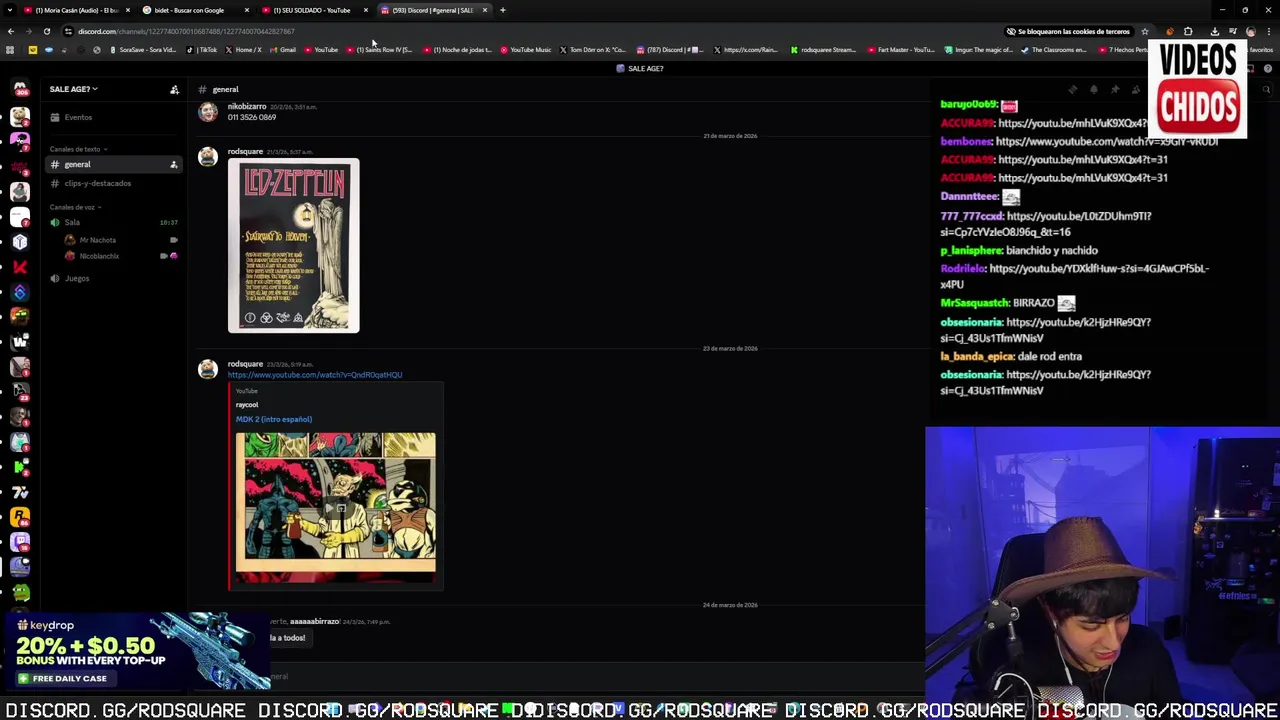Open the Eventos calendar entry

(x=78, y=117)
